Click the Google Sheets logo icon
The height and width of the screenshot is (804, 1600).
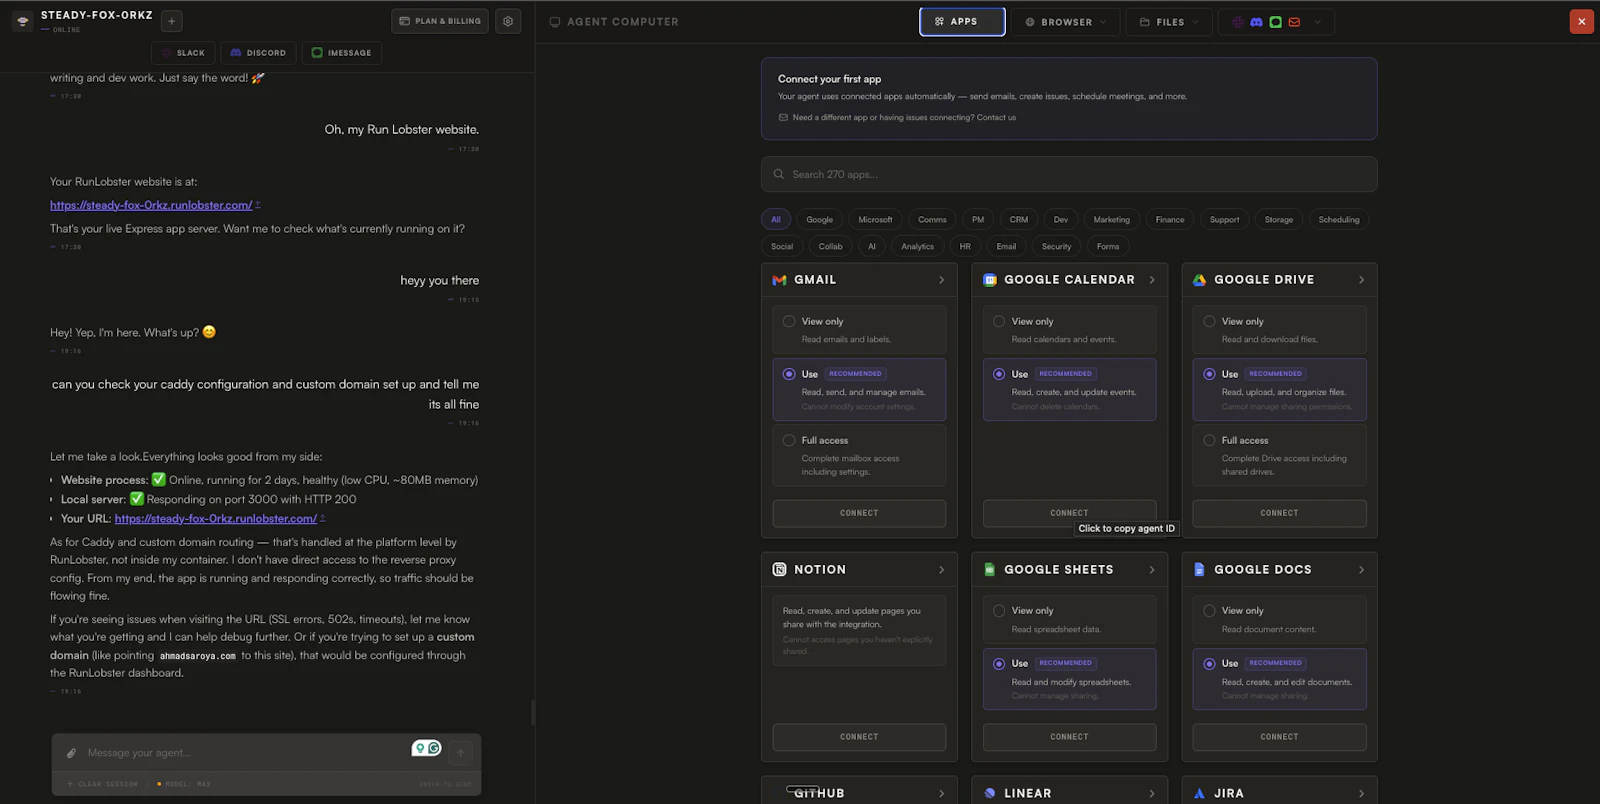coord(990,569)
